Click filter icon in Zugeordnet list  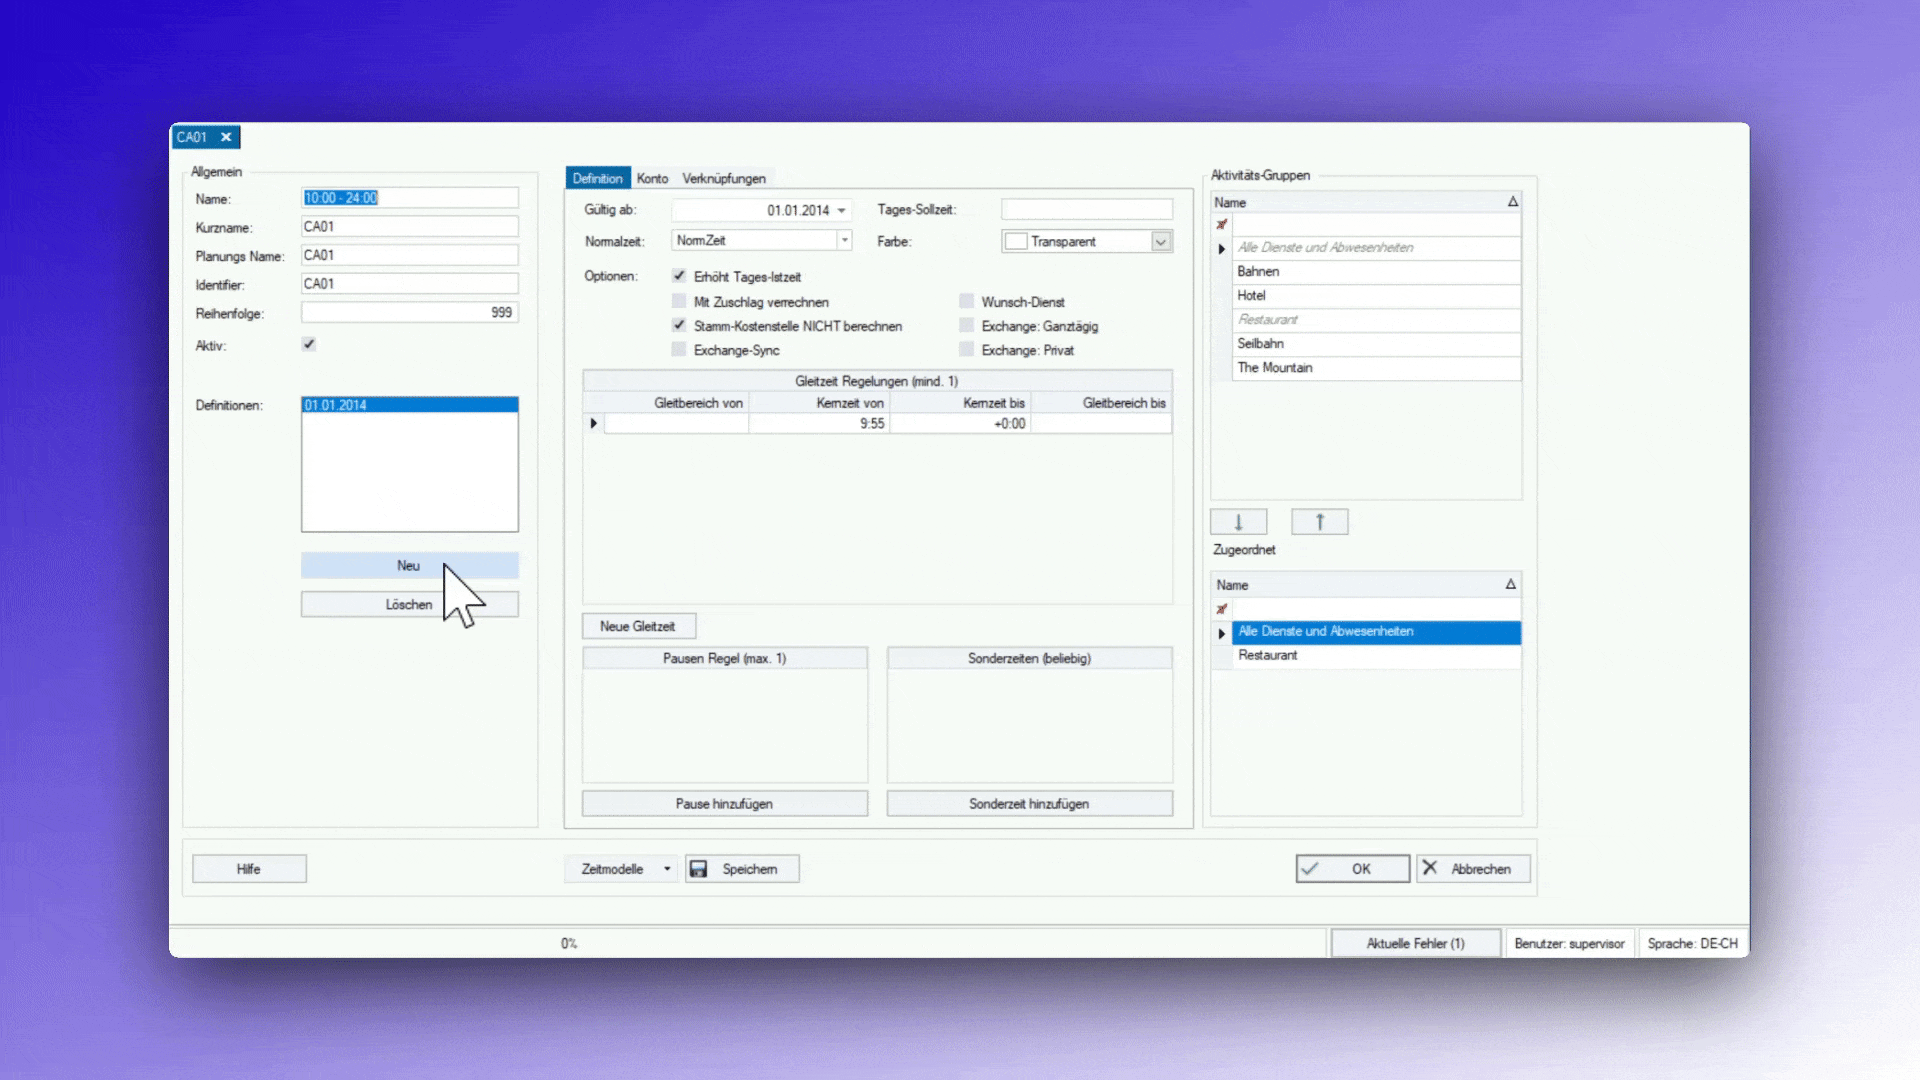pyautogui.click(x=1221, y=609)
